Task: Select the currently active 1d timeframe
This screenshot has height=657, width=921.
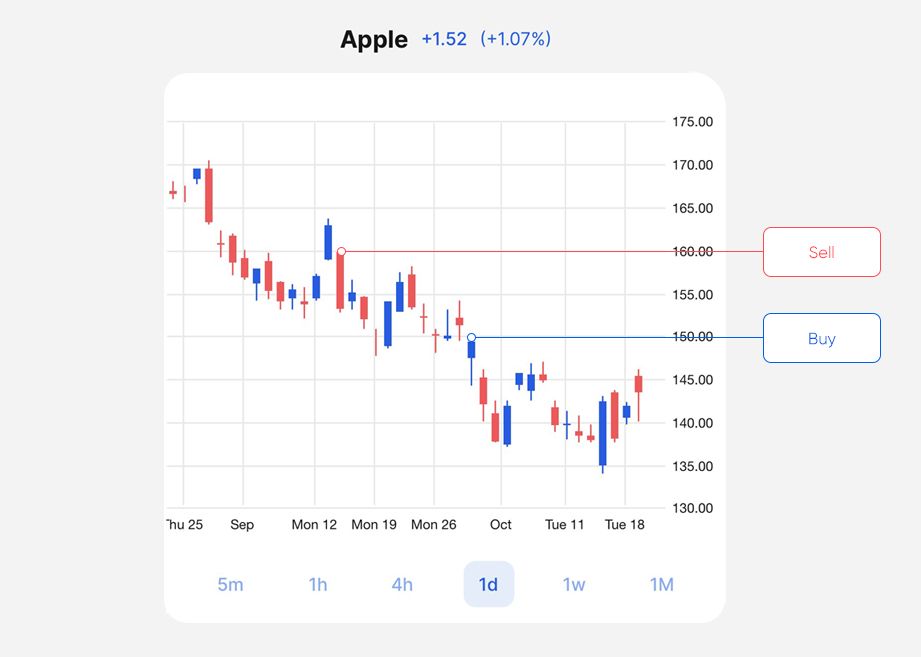Action: tap(488, 584)
